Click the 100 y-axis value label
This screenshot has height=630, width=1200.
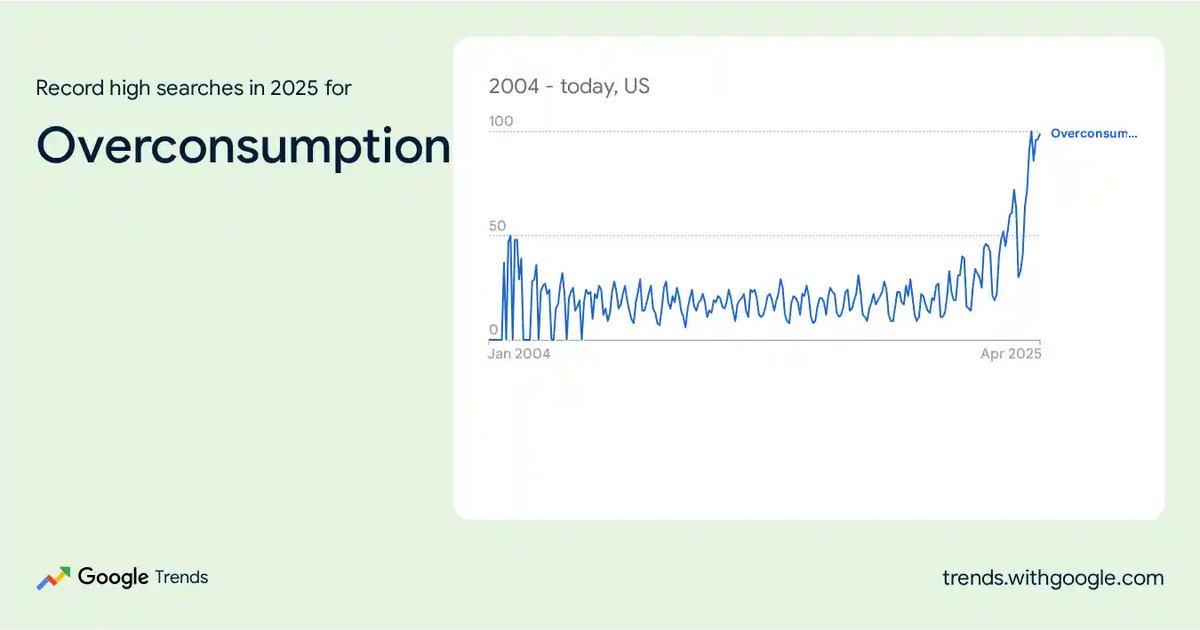[x=500, y=121]
